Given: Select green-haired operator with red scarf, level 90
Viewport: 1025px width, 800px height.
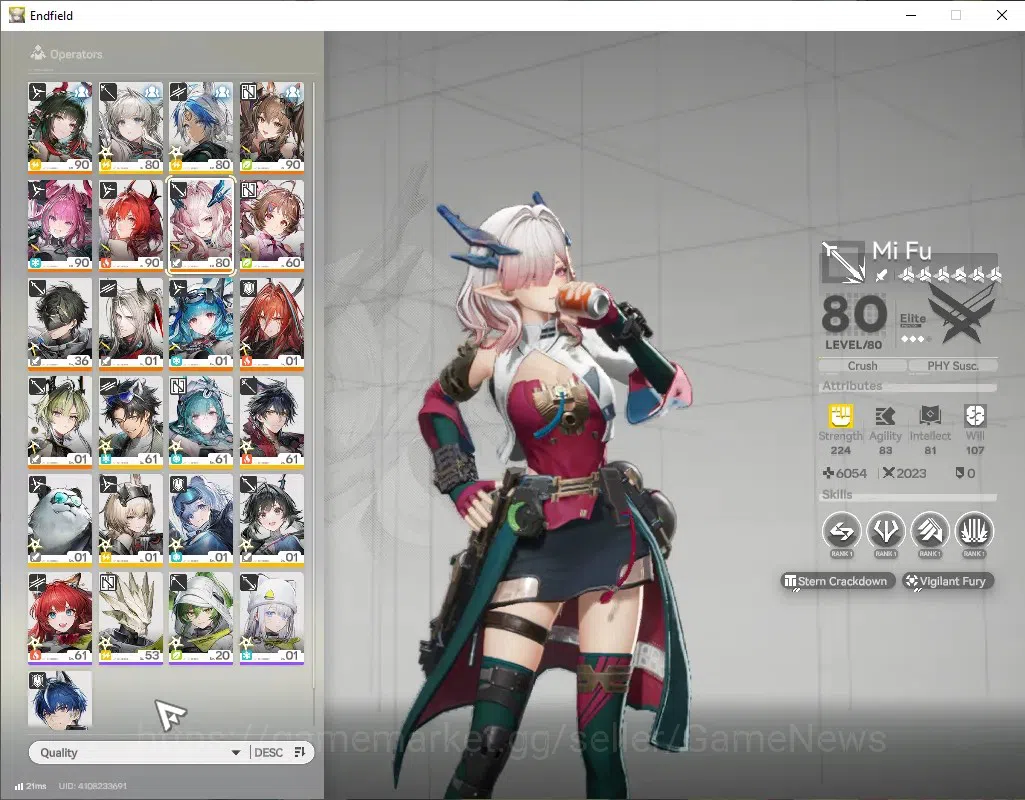Looking at the screenshot, I should [59, 127].
